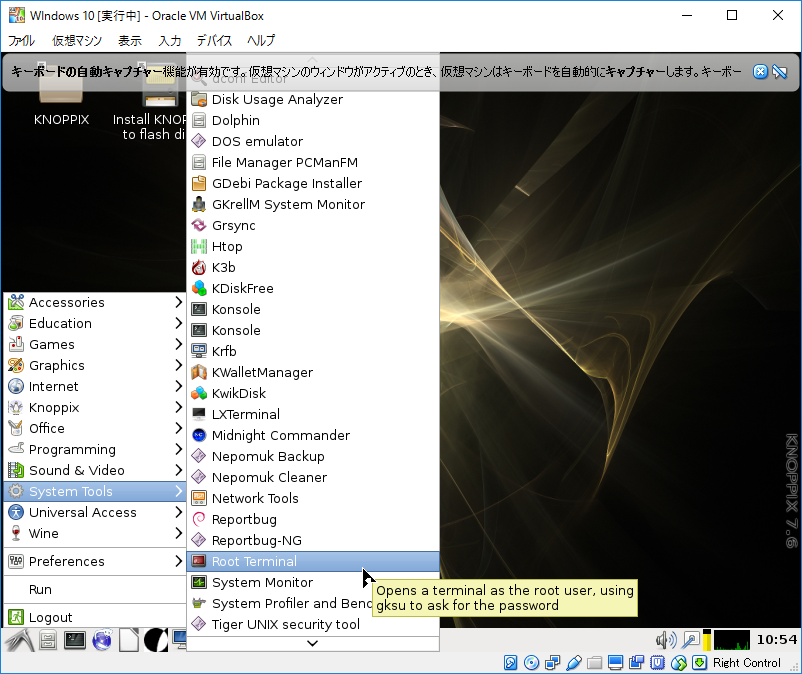
Task: Open the ヘルプ menu
Action: point(261,40)
